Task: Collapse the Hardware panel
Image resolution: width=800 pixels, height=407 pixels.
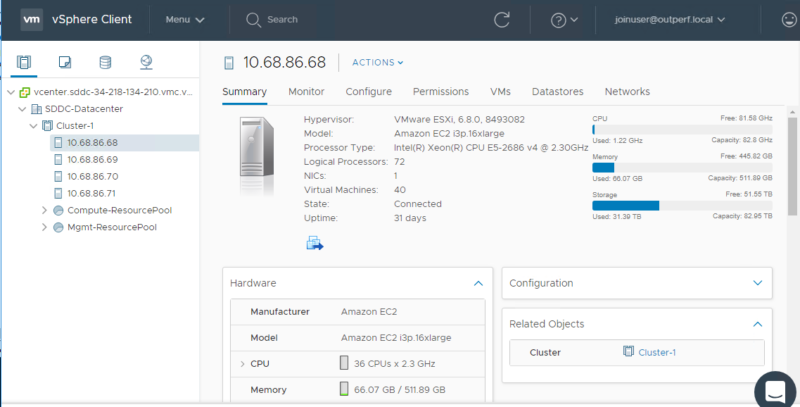Action: [478, 283]
